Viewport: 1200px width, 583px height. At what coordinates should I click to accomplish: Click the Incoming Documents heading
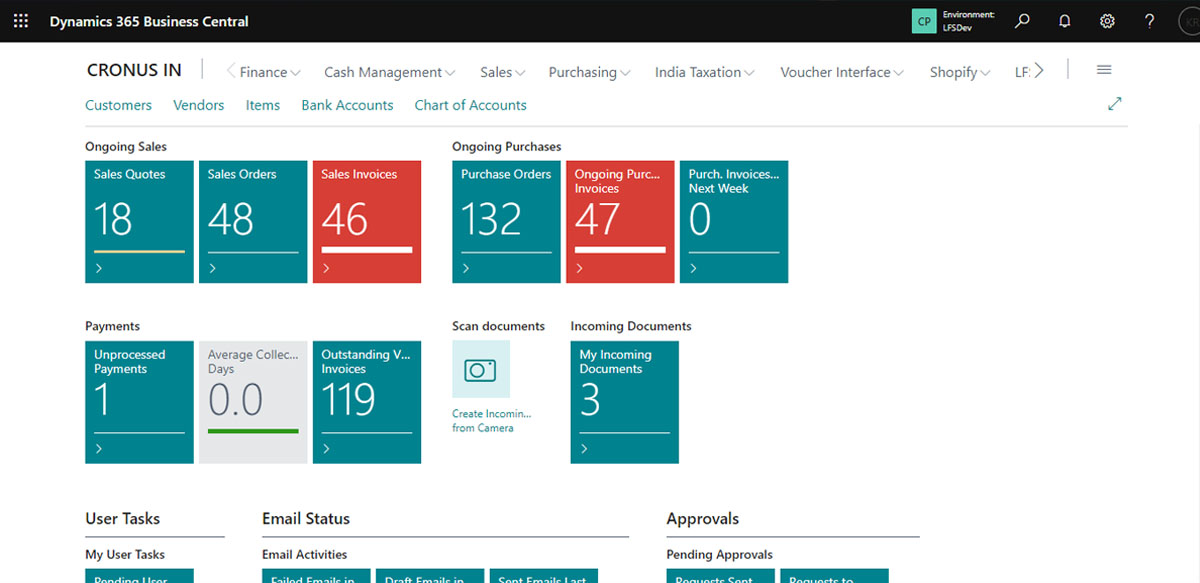(631, 326)
